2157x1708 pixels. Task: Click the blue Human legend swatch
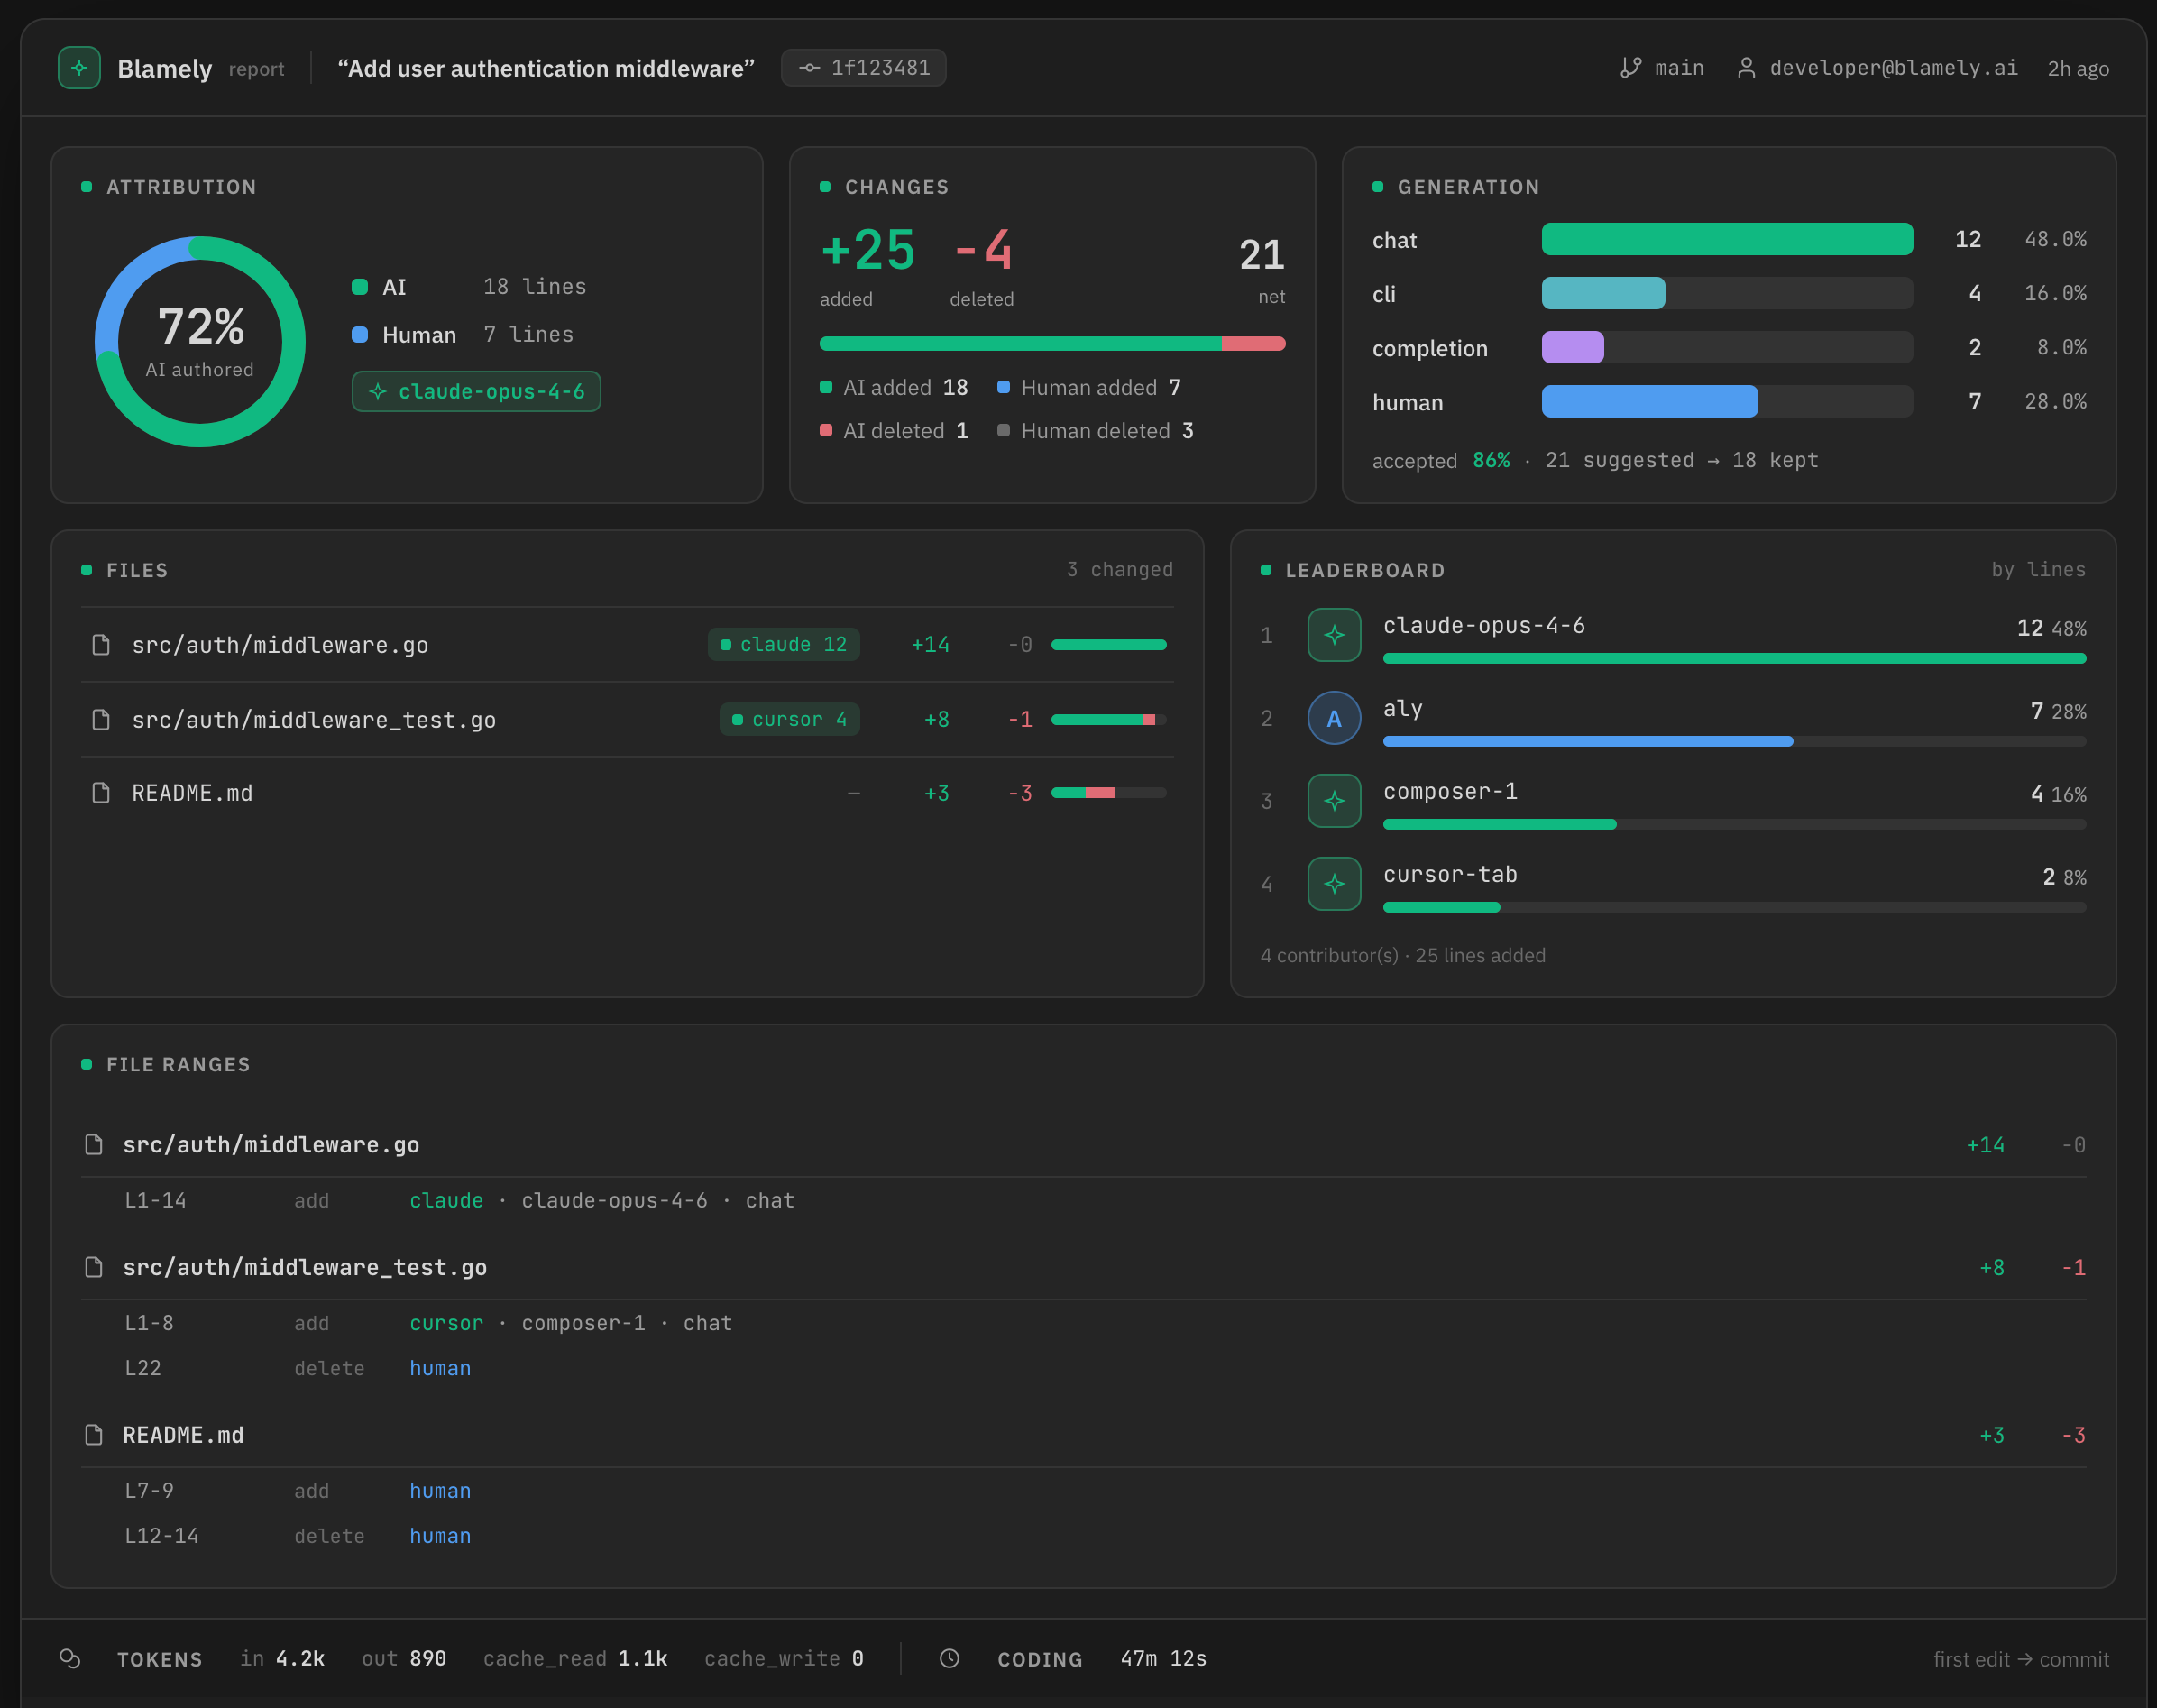coord(360,335)
